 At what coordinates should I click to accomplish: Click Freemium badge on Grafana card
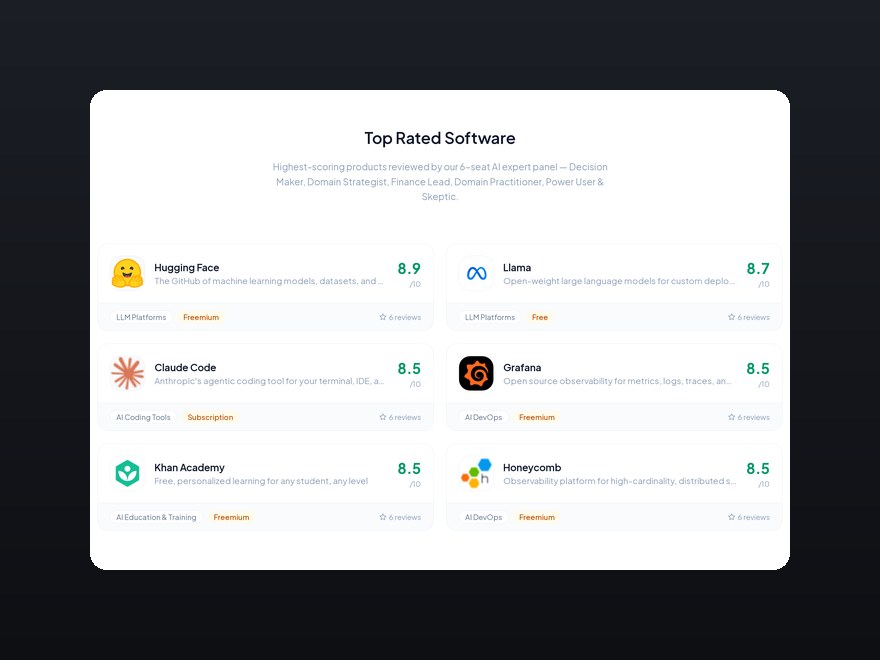pos(537,417)
